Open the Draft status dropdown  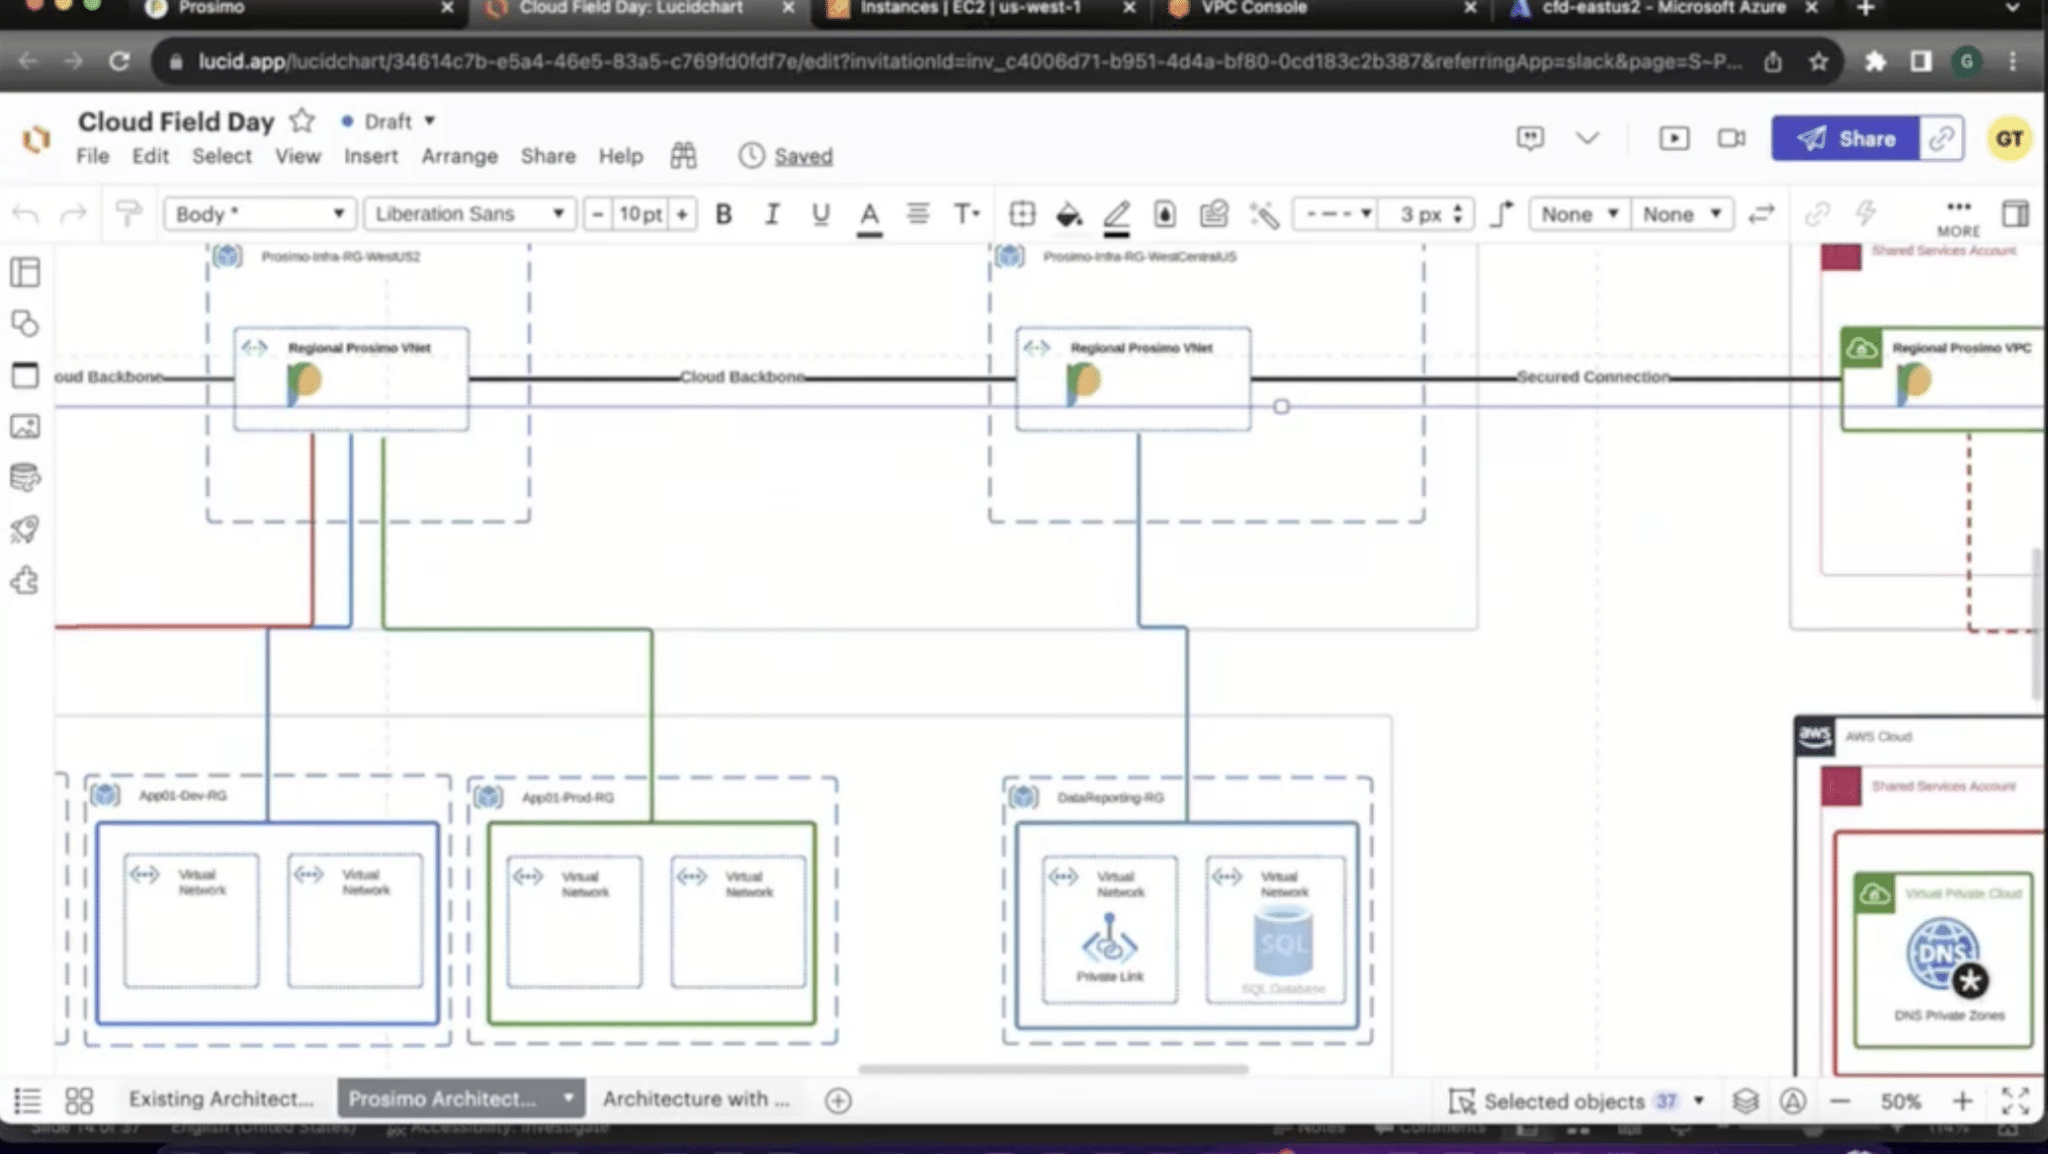388,121
